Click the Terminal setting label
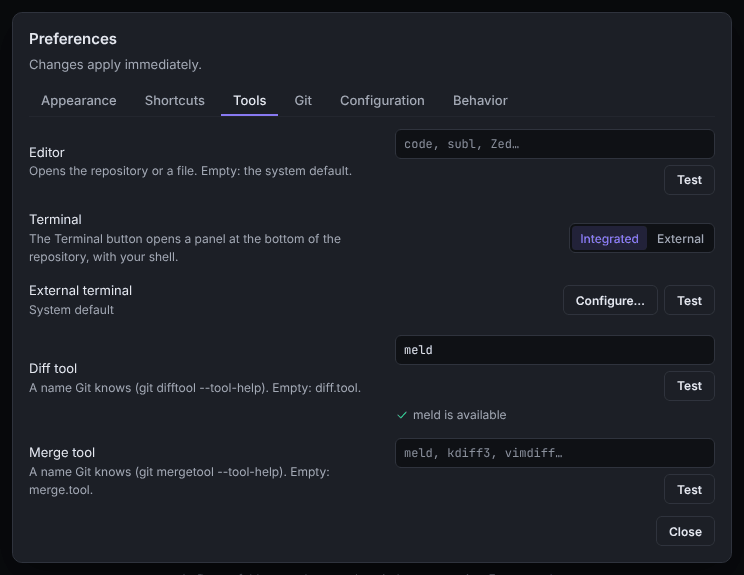The width and height of the screenshot is (744, 575). (55, 220)
